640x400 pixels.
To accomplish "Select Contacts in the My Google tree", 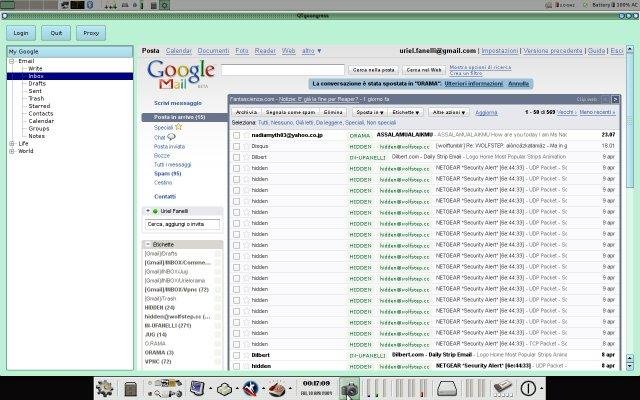I will (x=41, y=113).
